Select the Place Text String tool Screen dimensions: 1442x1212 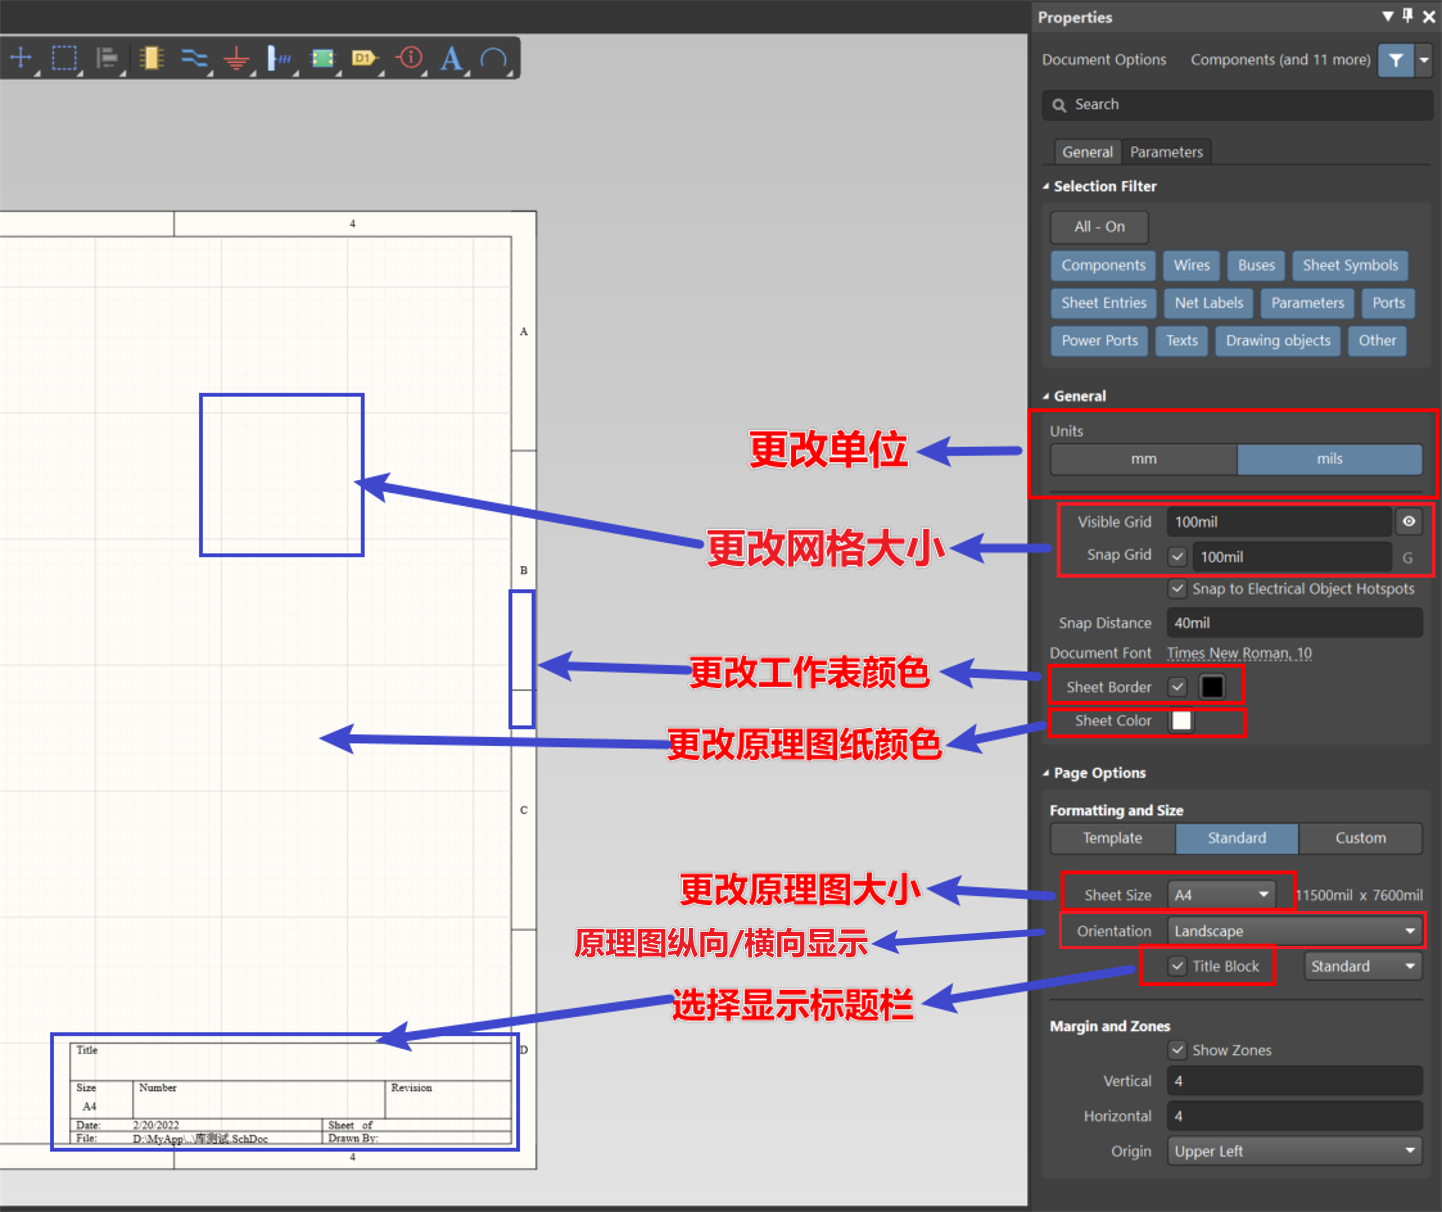pos(452,58)
